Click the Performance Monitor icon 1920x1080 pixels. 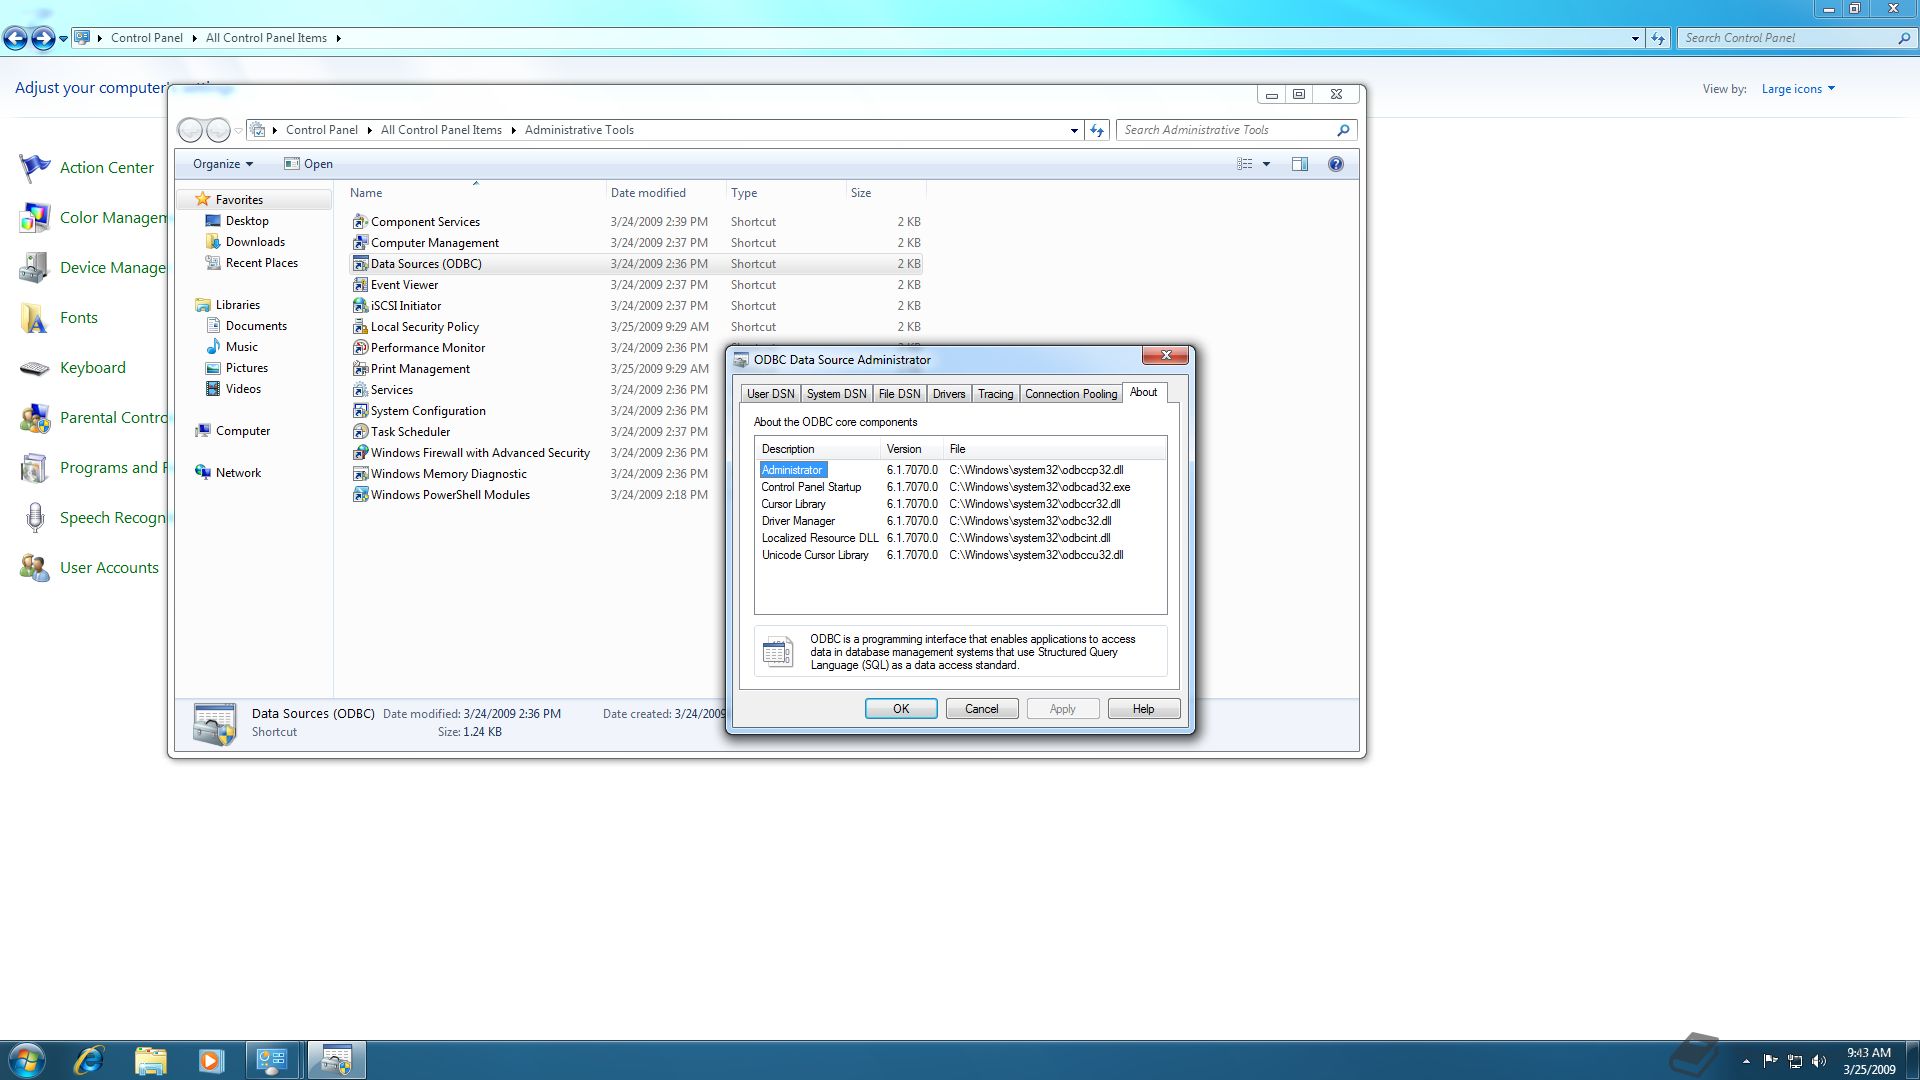pos(360,348)
